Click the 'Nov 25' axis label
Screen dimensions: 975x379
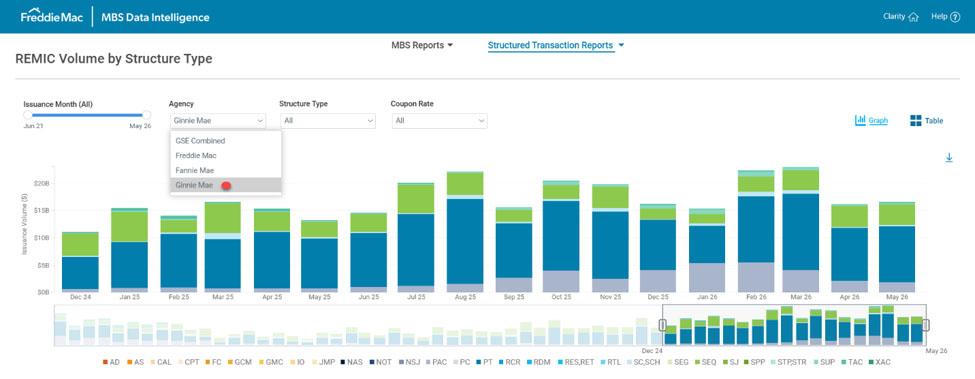(610, 297)
